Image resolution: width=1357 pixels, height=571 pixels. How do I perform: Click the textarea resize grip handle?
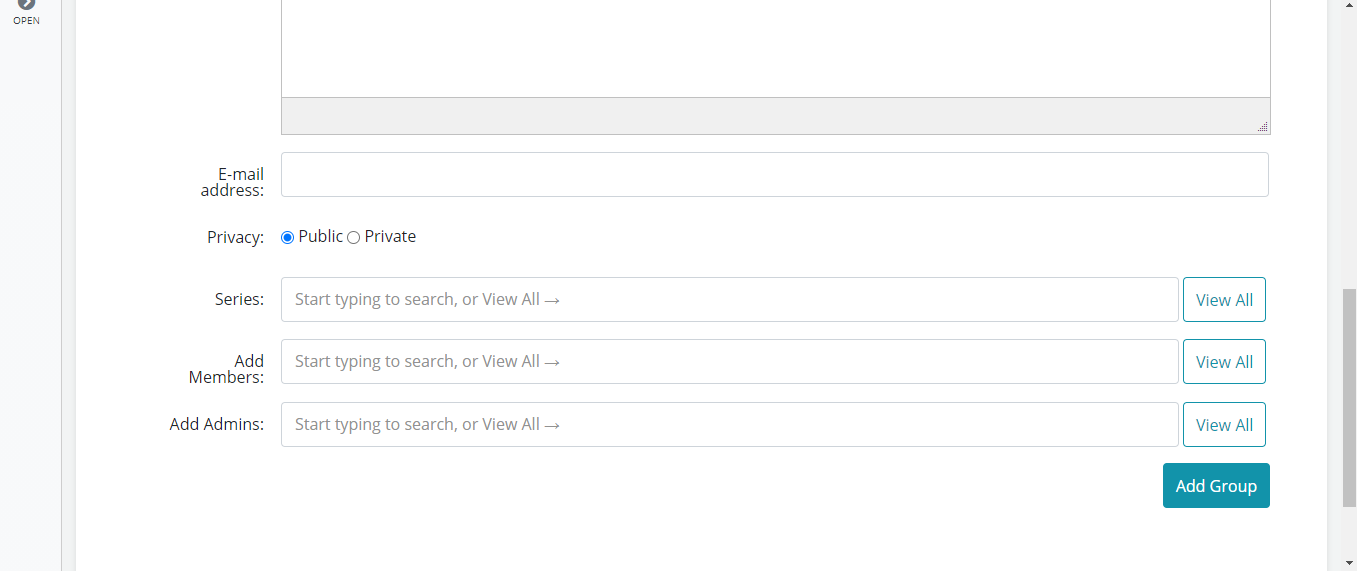click(1263, 126)
